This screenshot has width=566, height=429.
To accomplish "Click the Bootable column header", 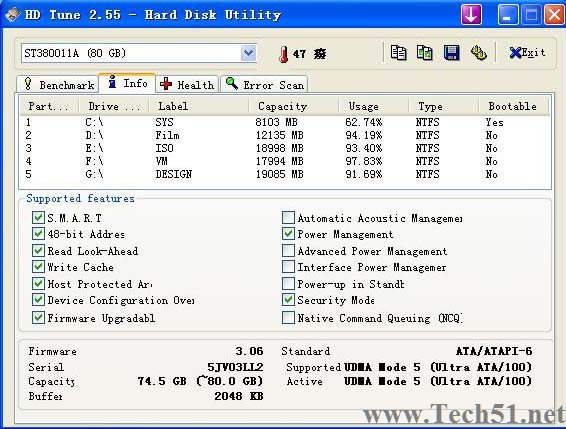I will 513,106.
